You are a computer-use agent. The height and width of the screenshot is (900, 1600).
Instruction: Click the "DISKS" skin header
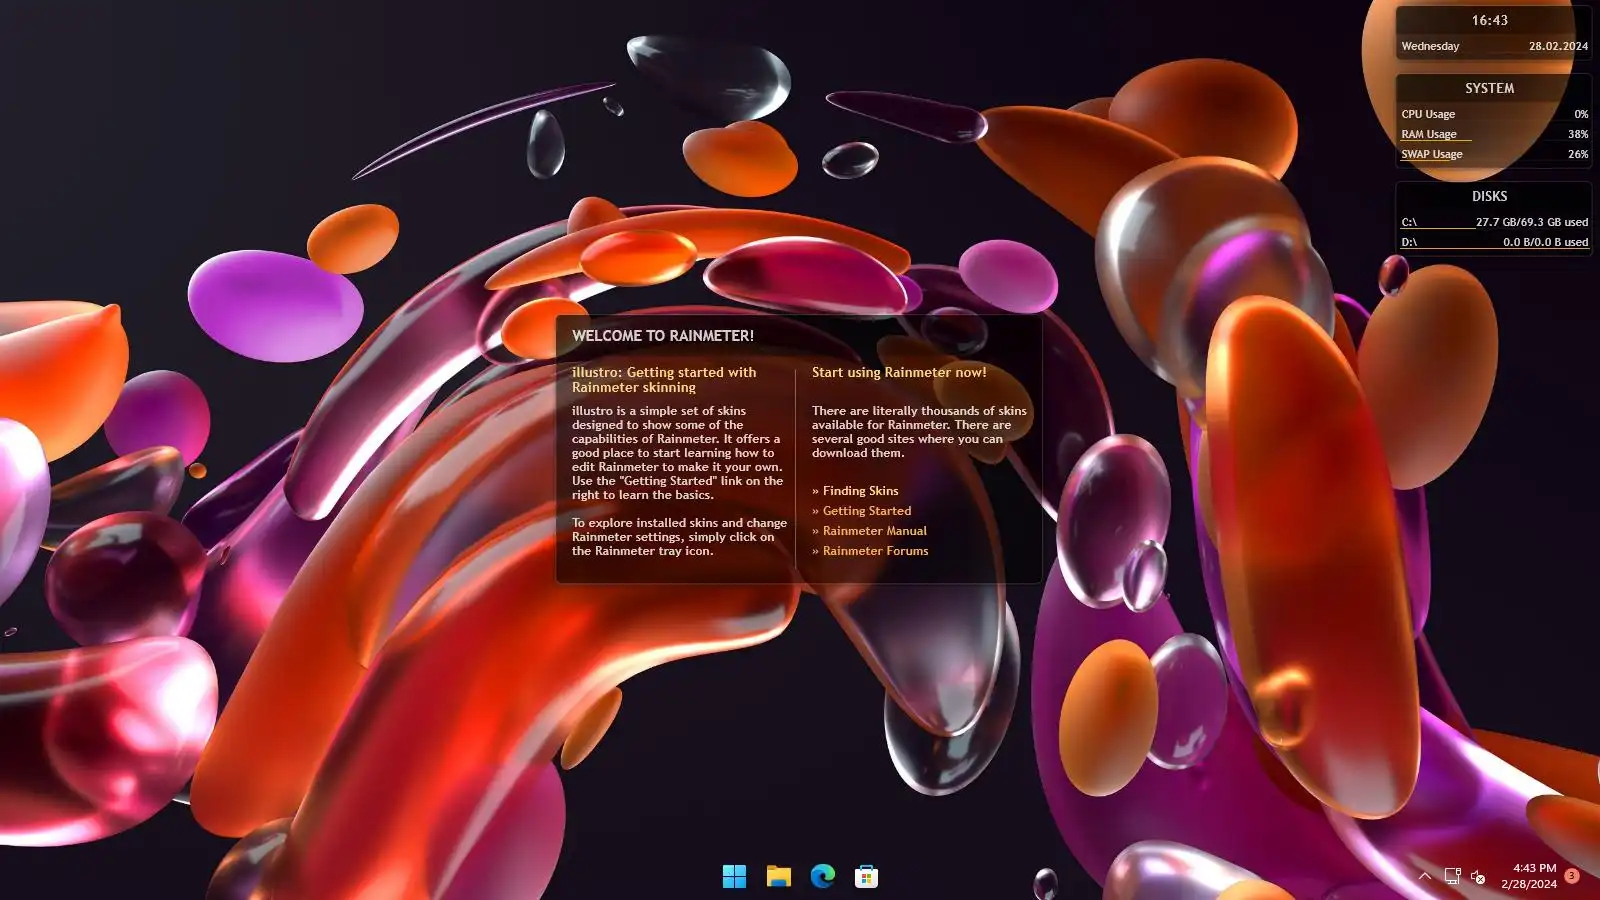[x=1489, y=196]
